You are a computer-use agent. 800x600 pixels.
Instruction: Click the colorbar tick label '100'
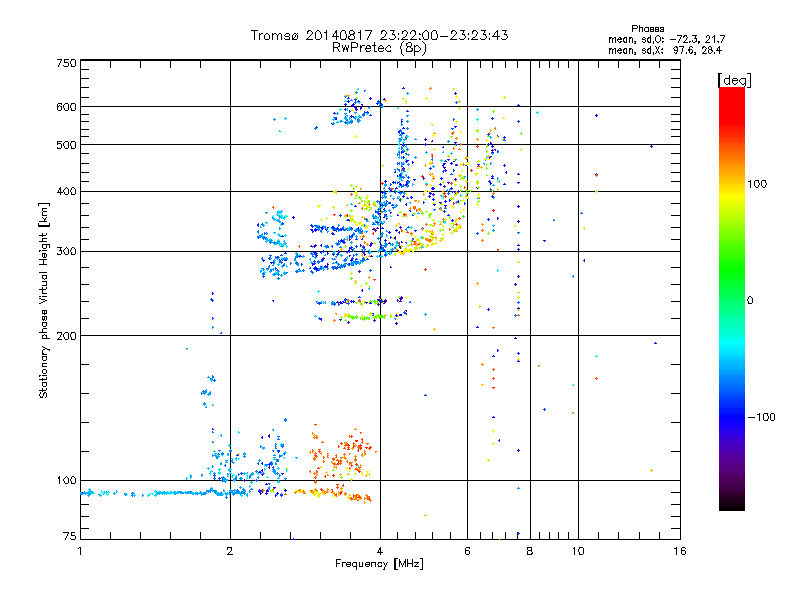757,184
